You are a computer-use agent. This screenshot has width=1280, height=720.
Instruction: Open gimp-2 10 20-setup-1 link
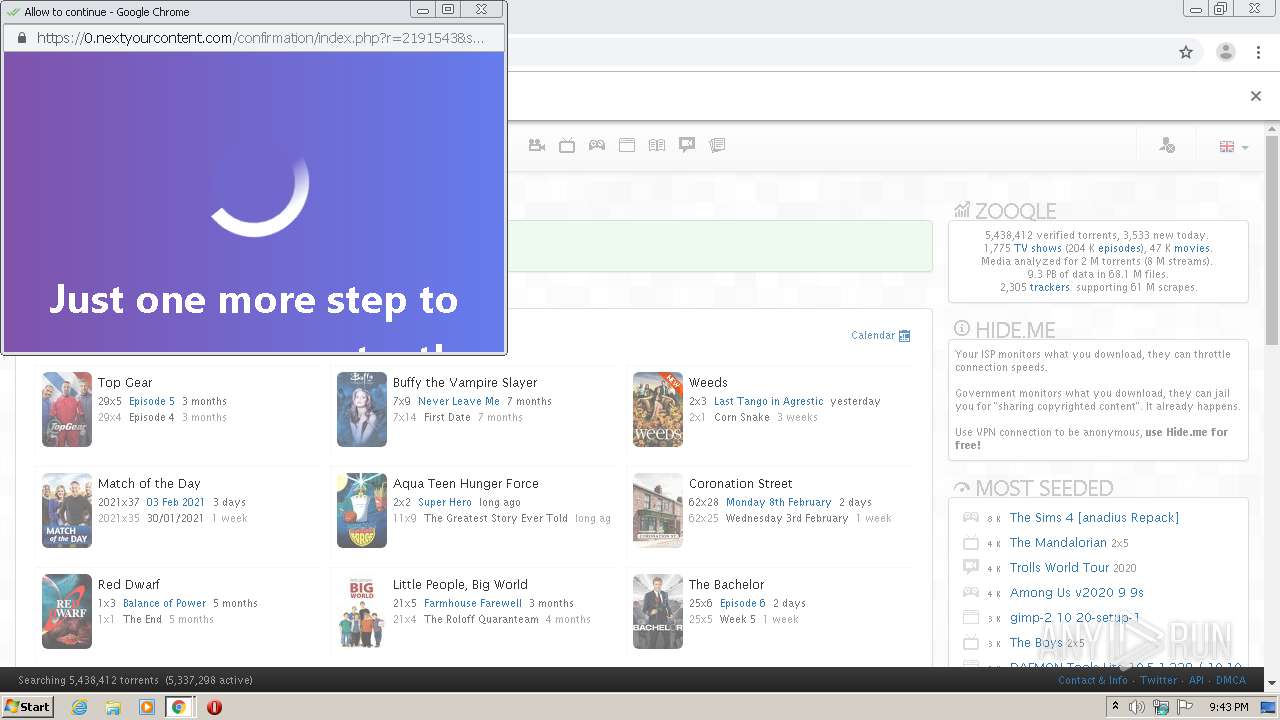(1075, 617)
